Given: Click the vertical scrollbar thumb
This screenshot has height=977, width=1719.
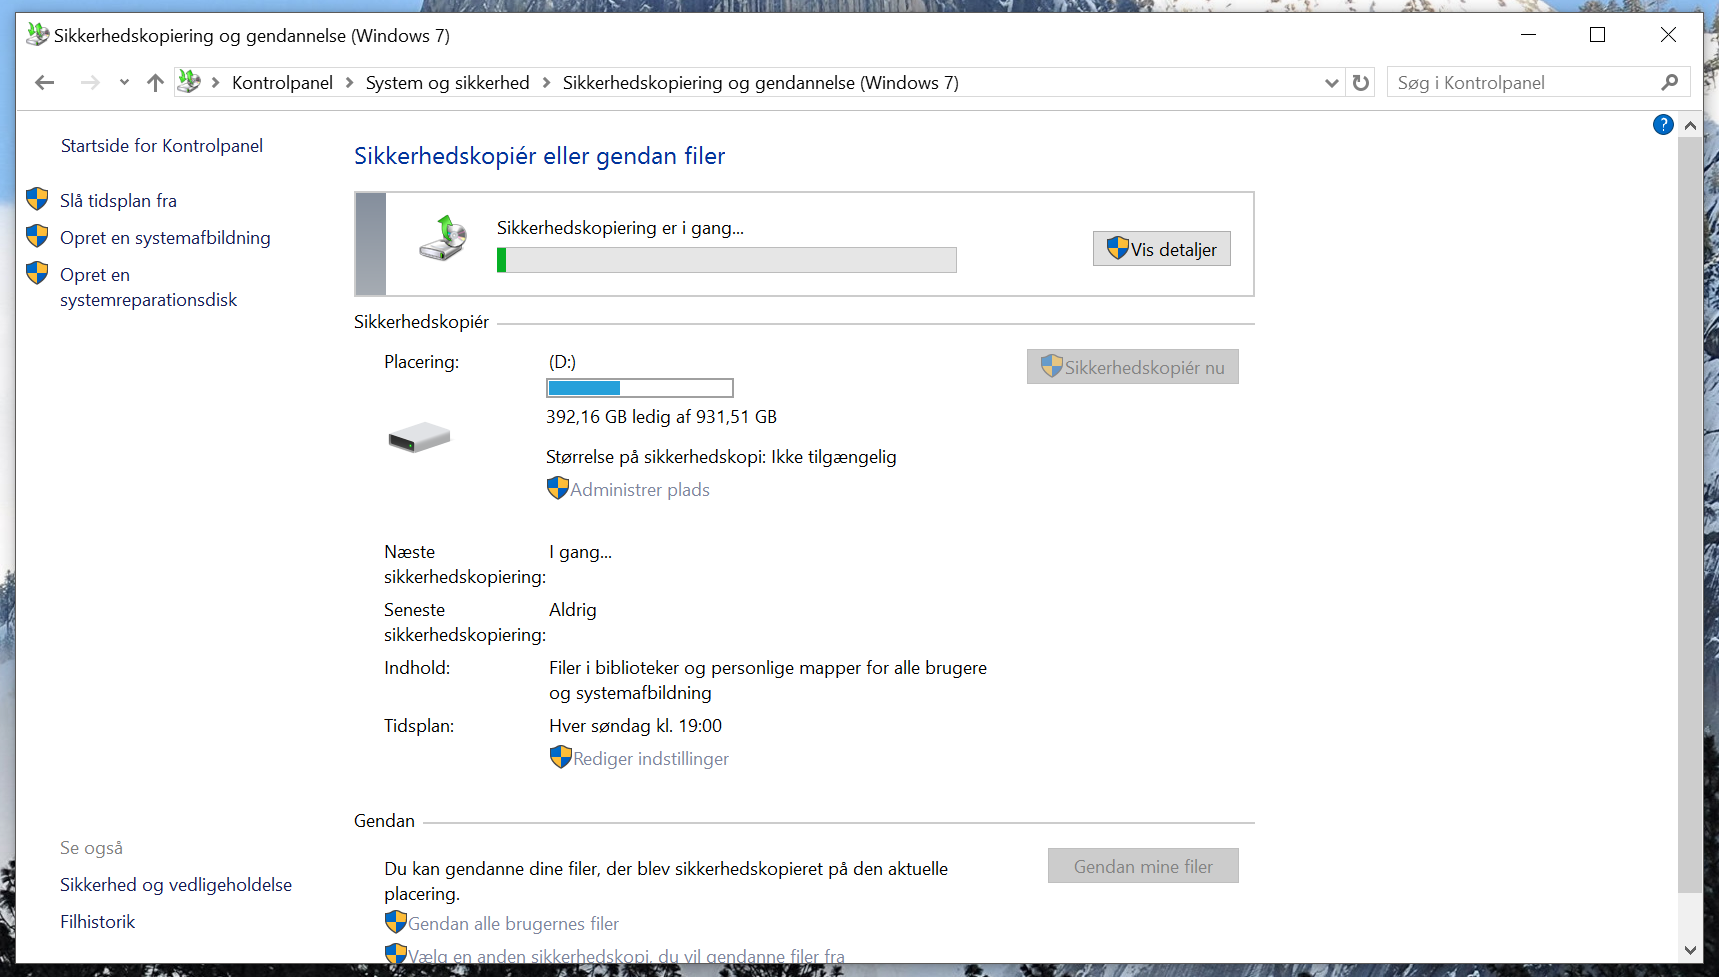Looking at the screenshot, I should coord(1690,515).
